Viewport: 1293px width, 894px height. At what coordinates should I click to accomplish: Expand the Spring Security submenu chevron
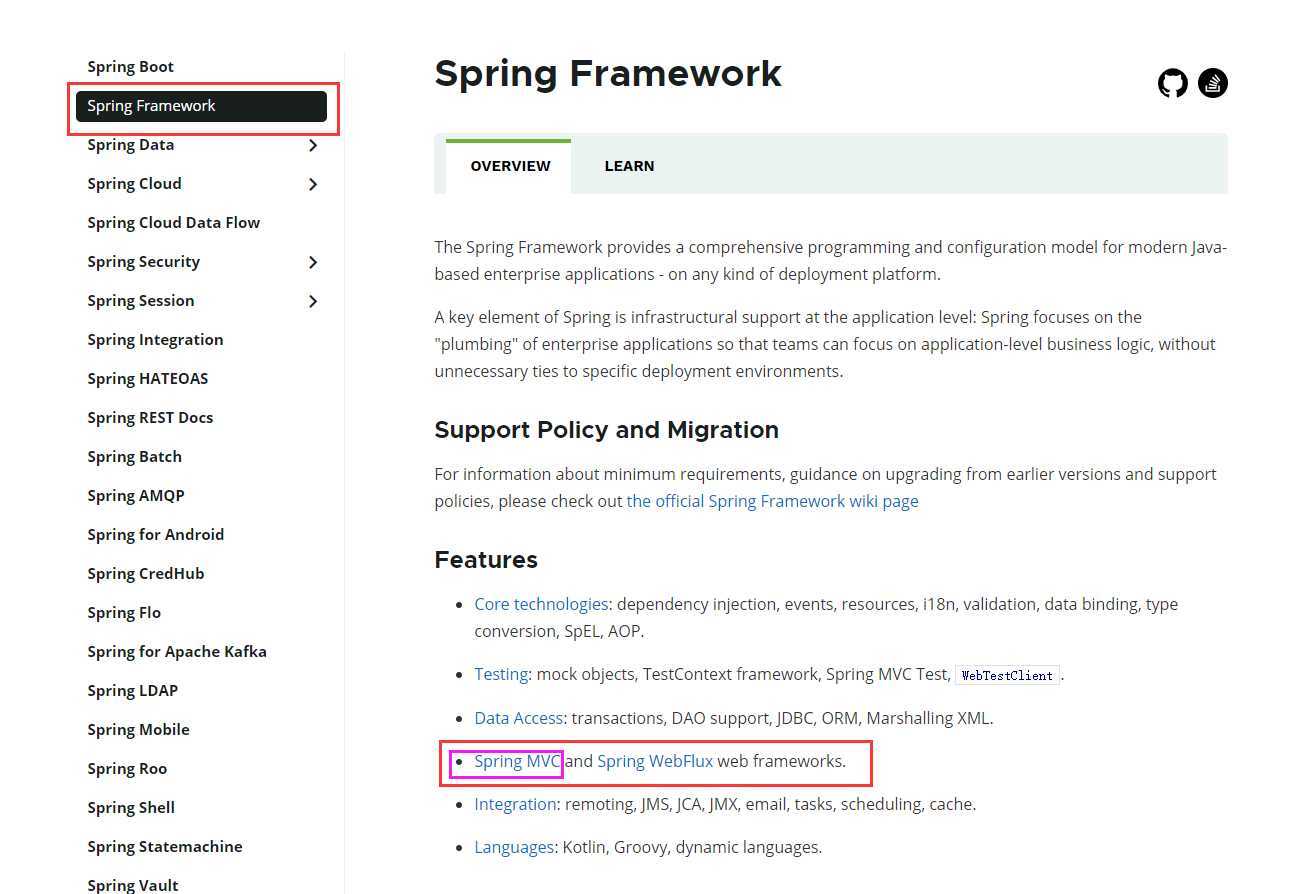pyautogui.click(x=313, y=262)
